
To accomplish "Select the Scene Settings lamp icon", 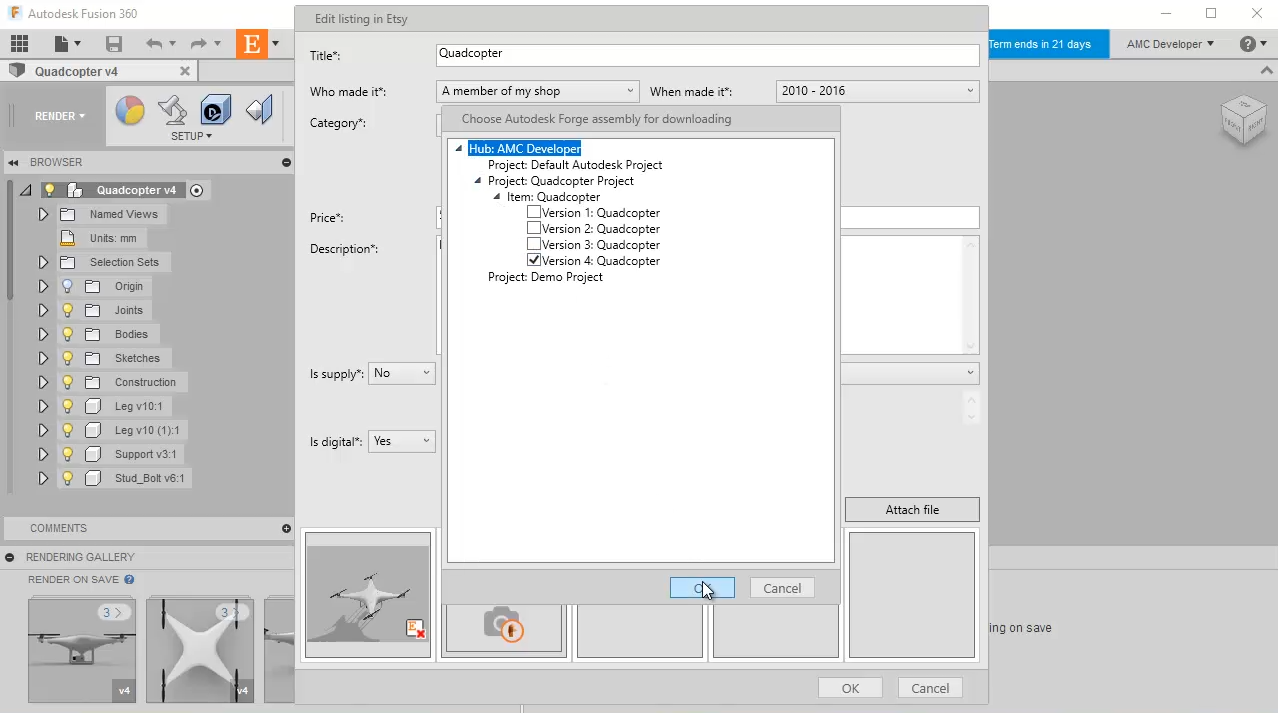I will click(x=173, y=110).
